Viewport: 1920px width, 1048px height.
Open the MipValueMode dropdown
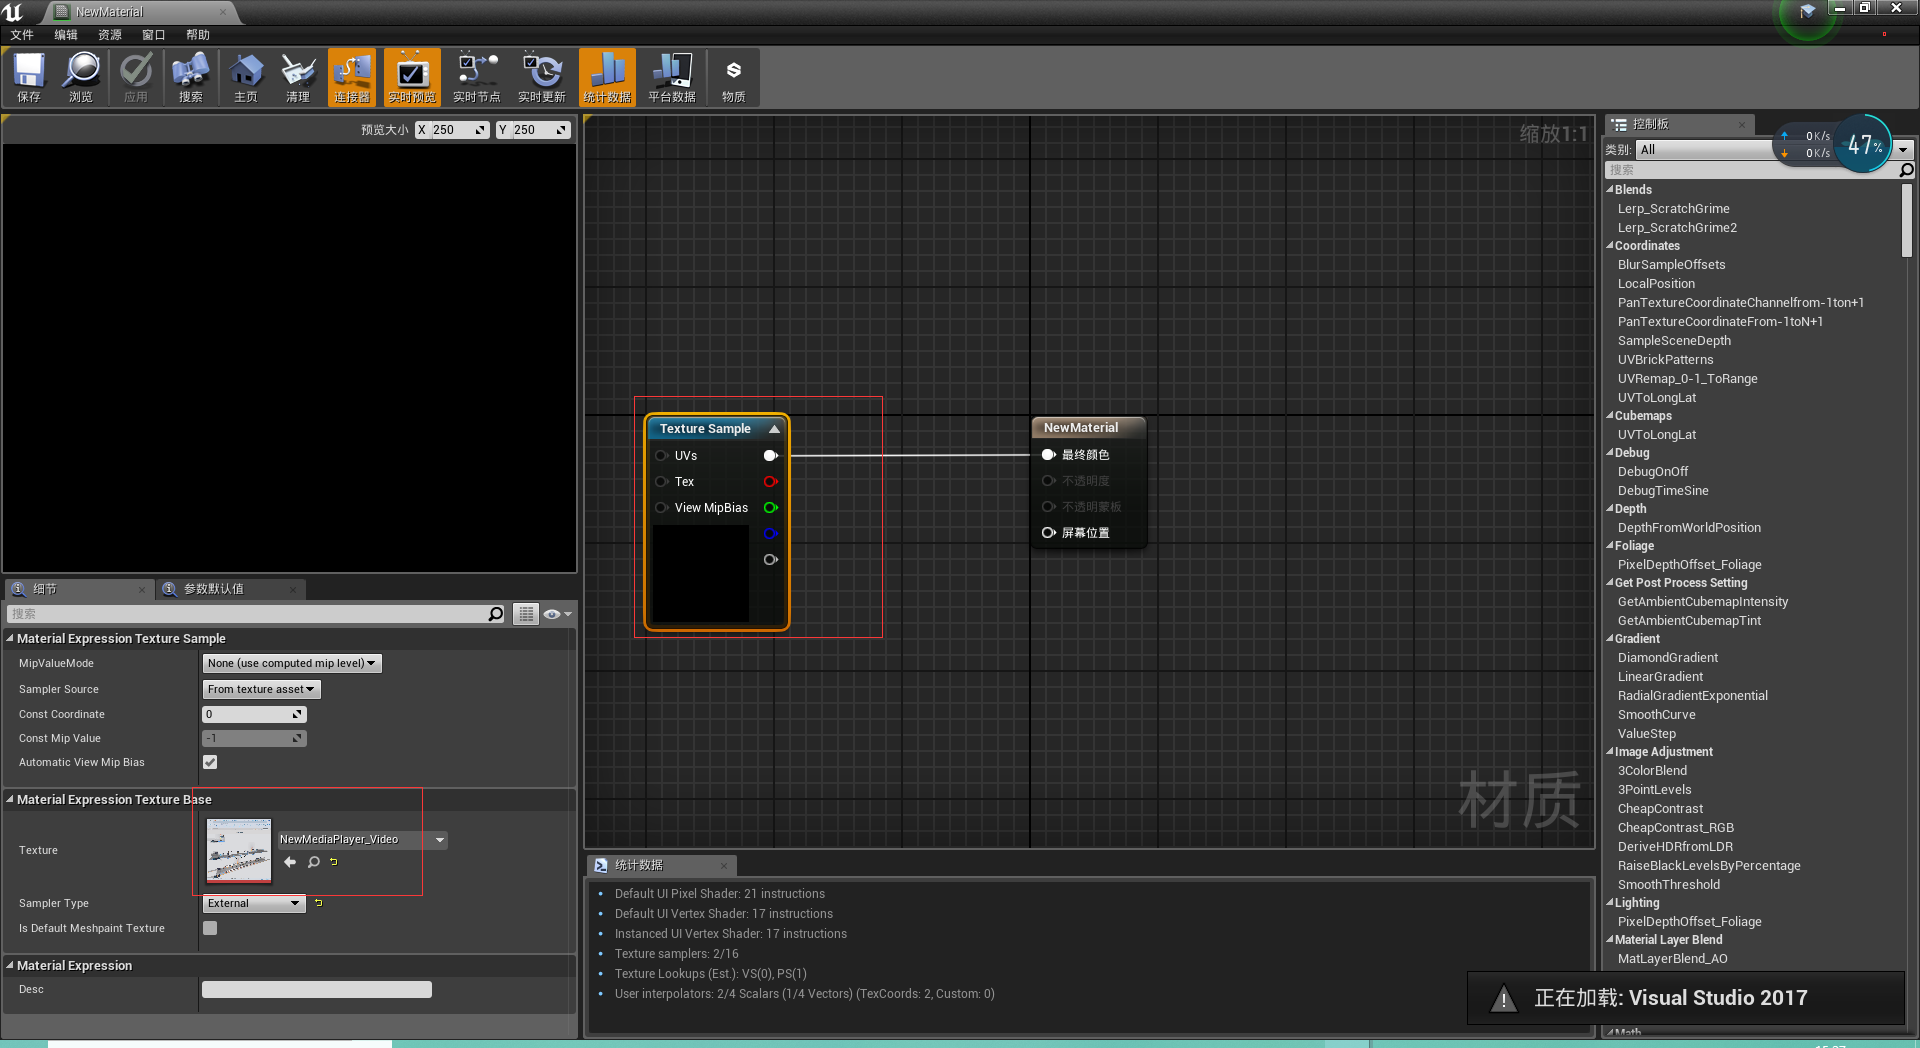point(291,663)
